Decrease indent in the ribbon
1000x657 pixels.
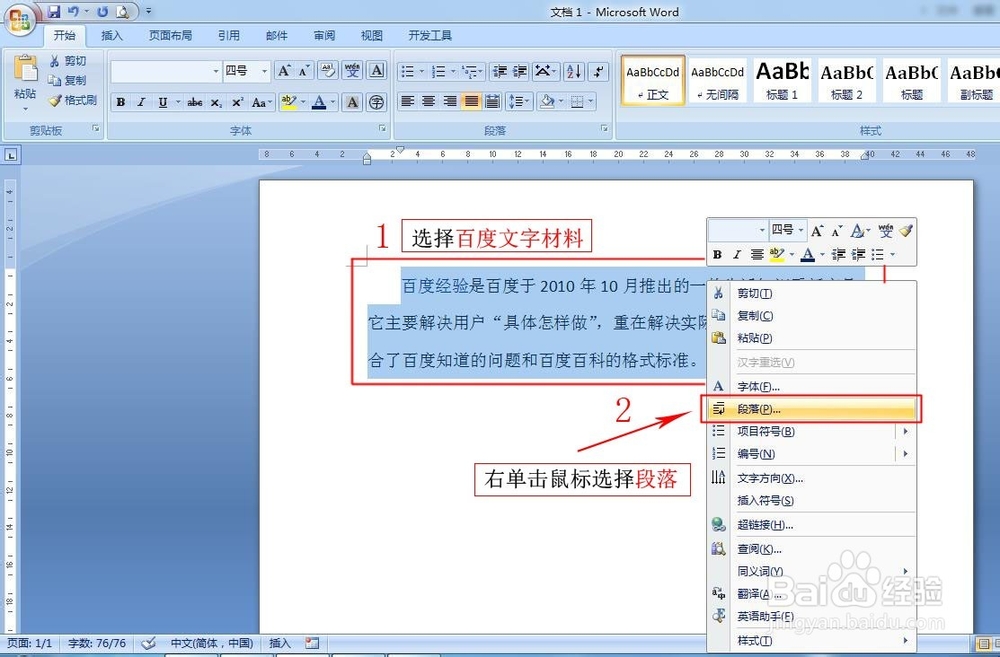click(x=501, y=71)
